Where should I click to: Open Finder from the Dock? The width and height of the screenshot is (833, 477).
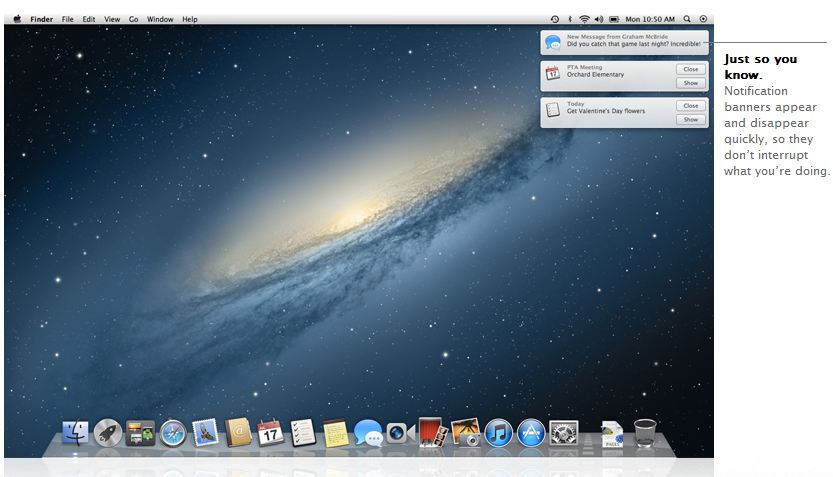click(75, 432)
